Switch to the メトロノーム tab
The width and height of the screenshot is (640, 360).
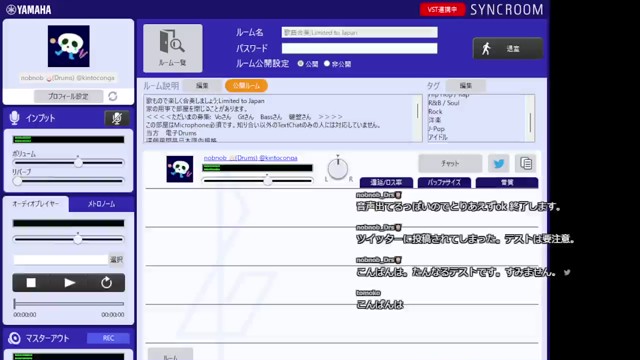[x=101, y=204]
